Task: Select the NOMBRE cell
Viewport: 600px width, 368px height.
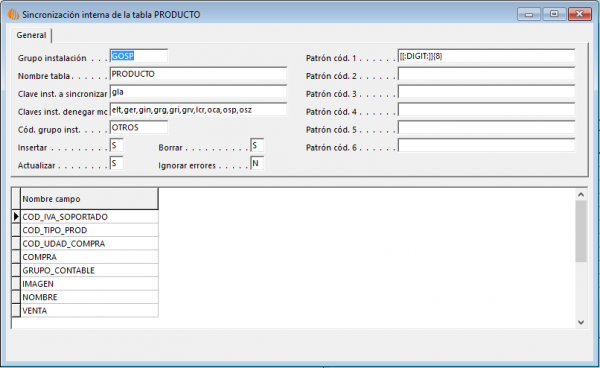Action: point(89,297)
